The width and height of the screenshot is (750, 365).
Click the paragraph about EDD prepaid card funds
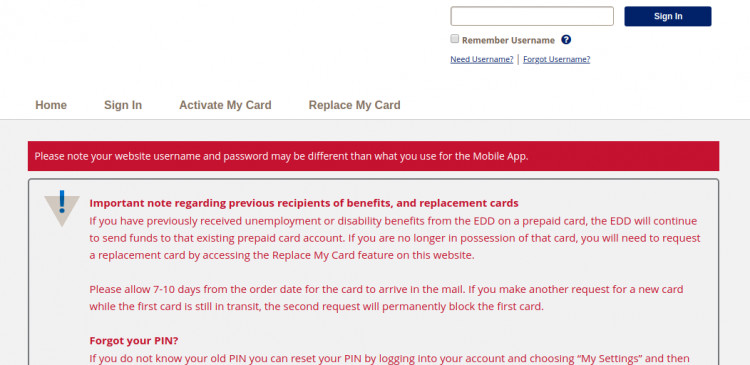(395, 238)
